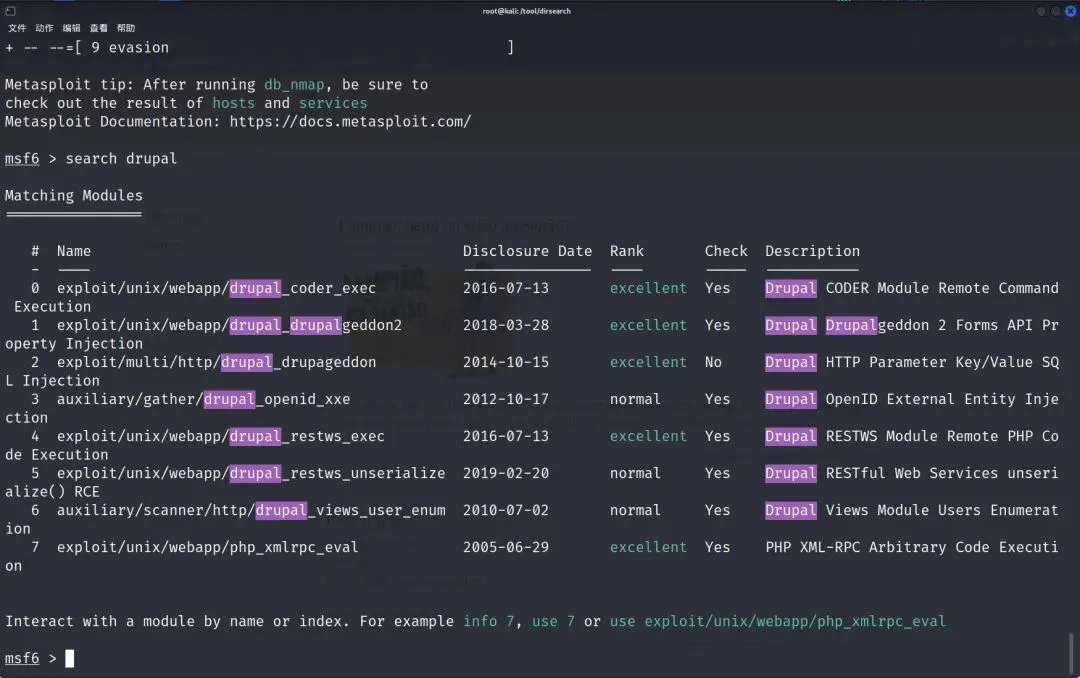Click 'normal' rank of the drupal_openid_xxe row
Viewport: 1080px width, 678px height.
[x=635, y=400]
